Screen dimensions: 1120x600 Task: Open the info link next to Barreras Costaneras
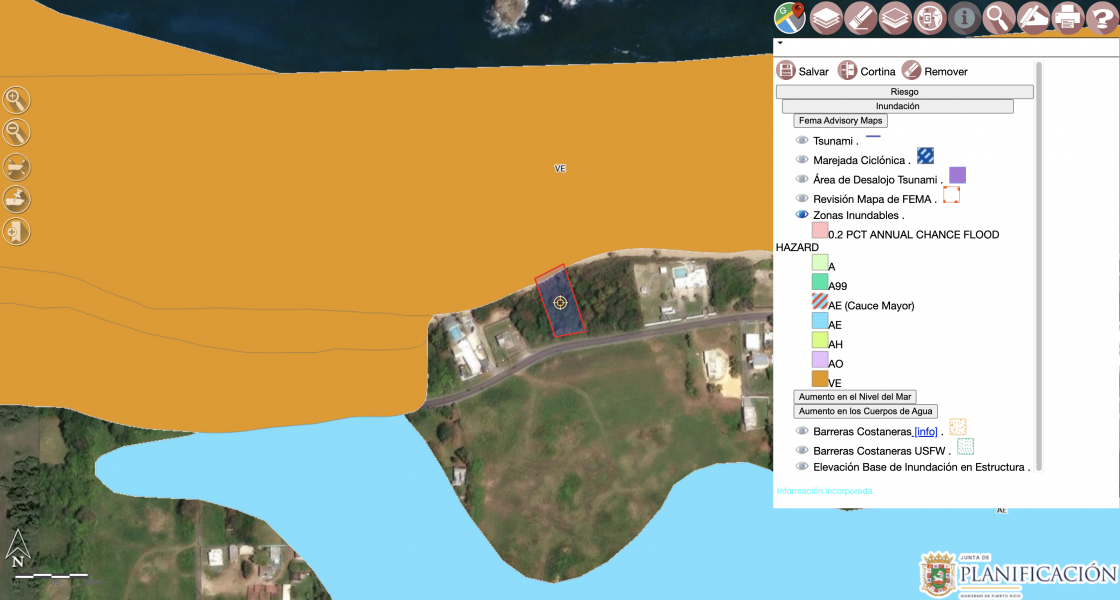925,430
